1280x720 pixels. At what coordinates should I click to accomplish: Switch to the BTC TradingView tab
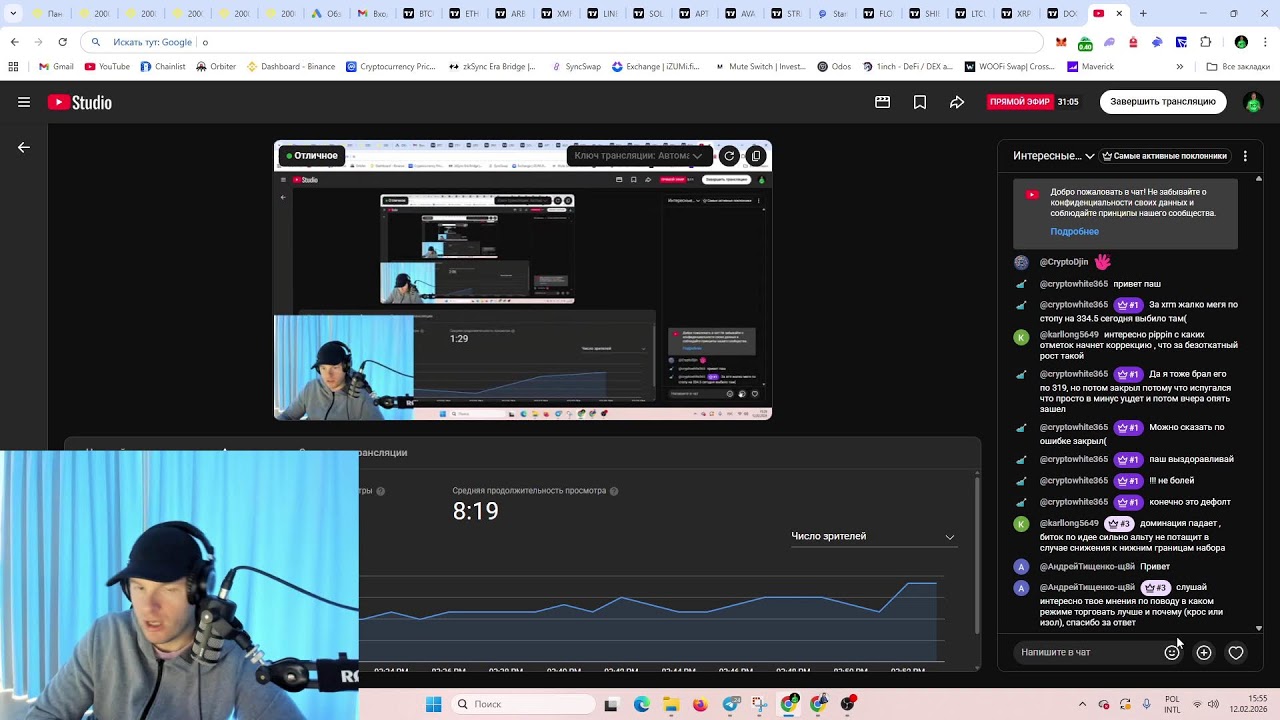pyautogui.click(x=417, y=14)
